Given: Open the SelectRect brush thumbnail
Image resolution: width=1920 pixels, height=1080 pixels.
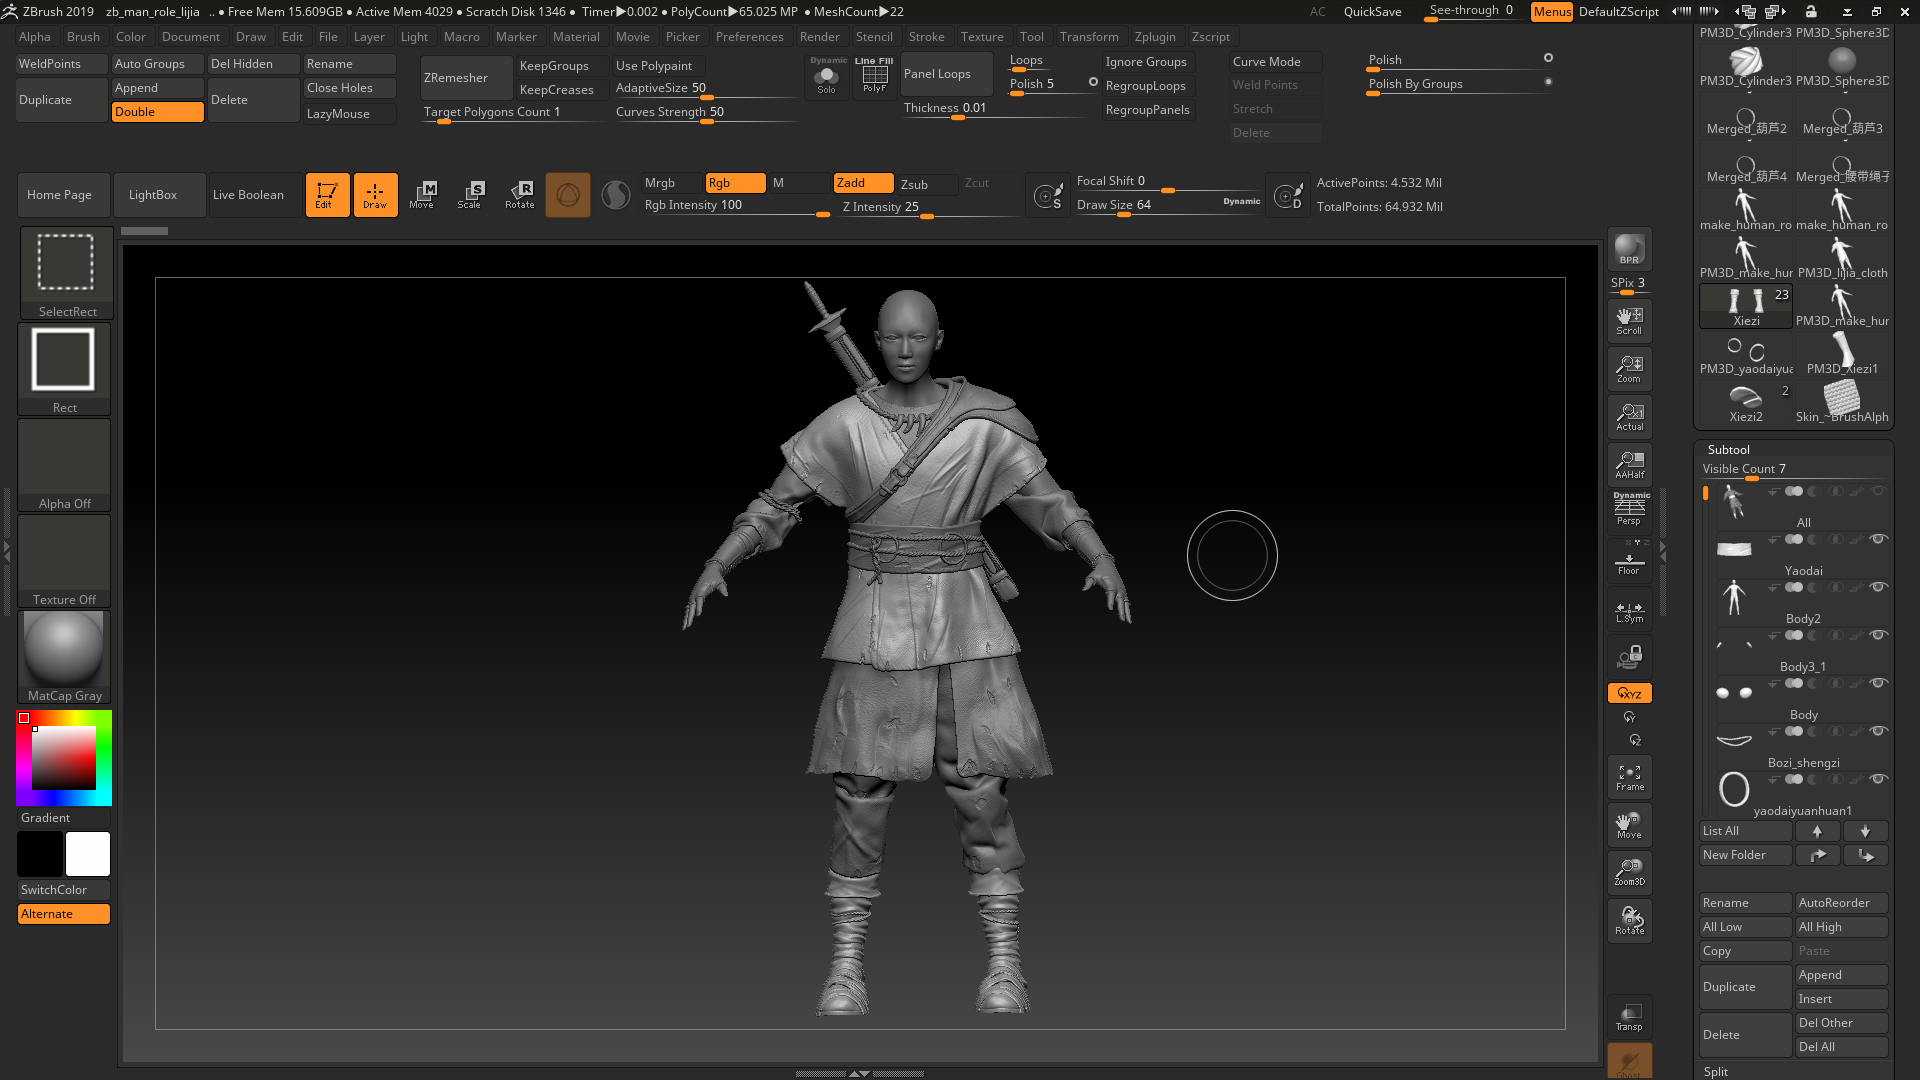Looking at the screenshot, I should pos(66,272).
